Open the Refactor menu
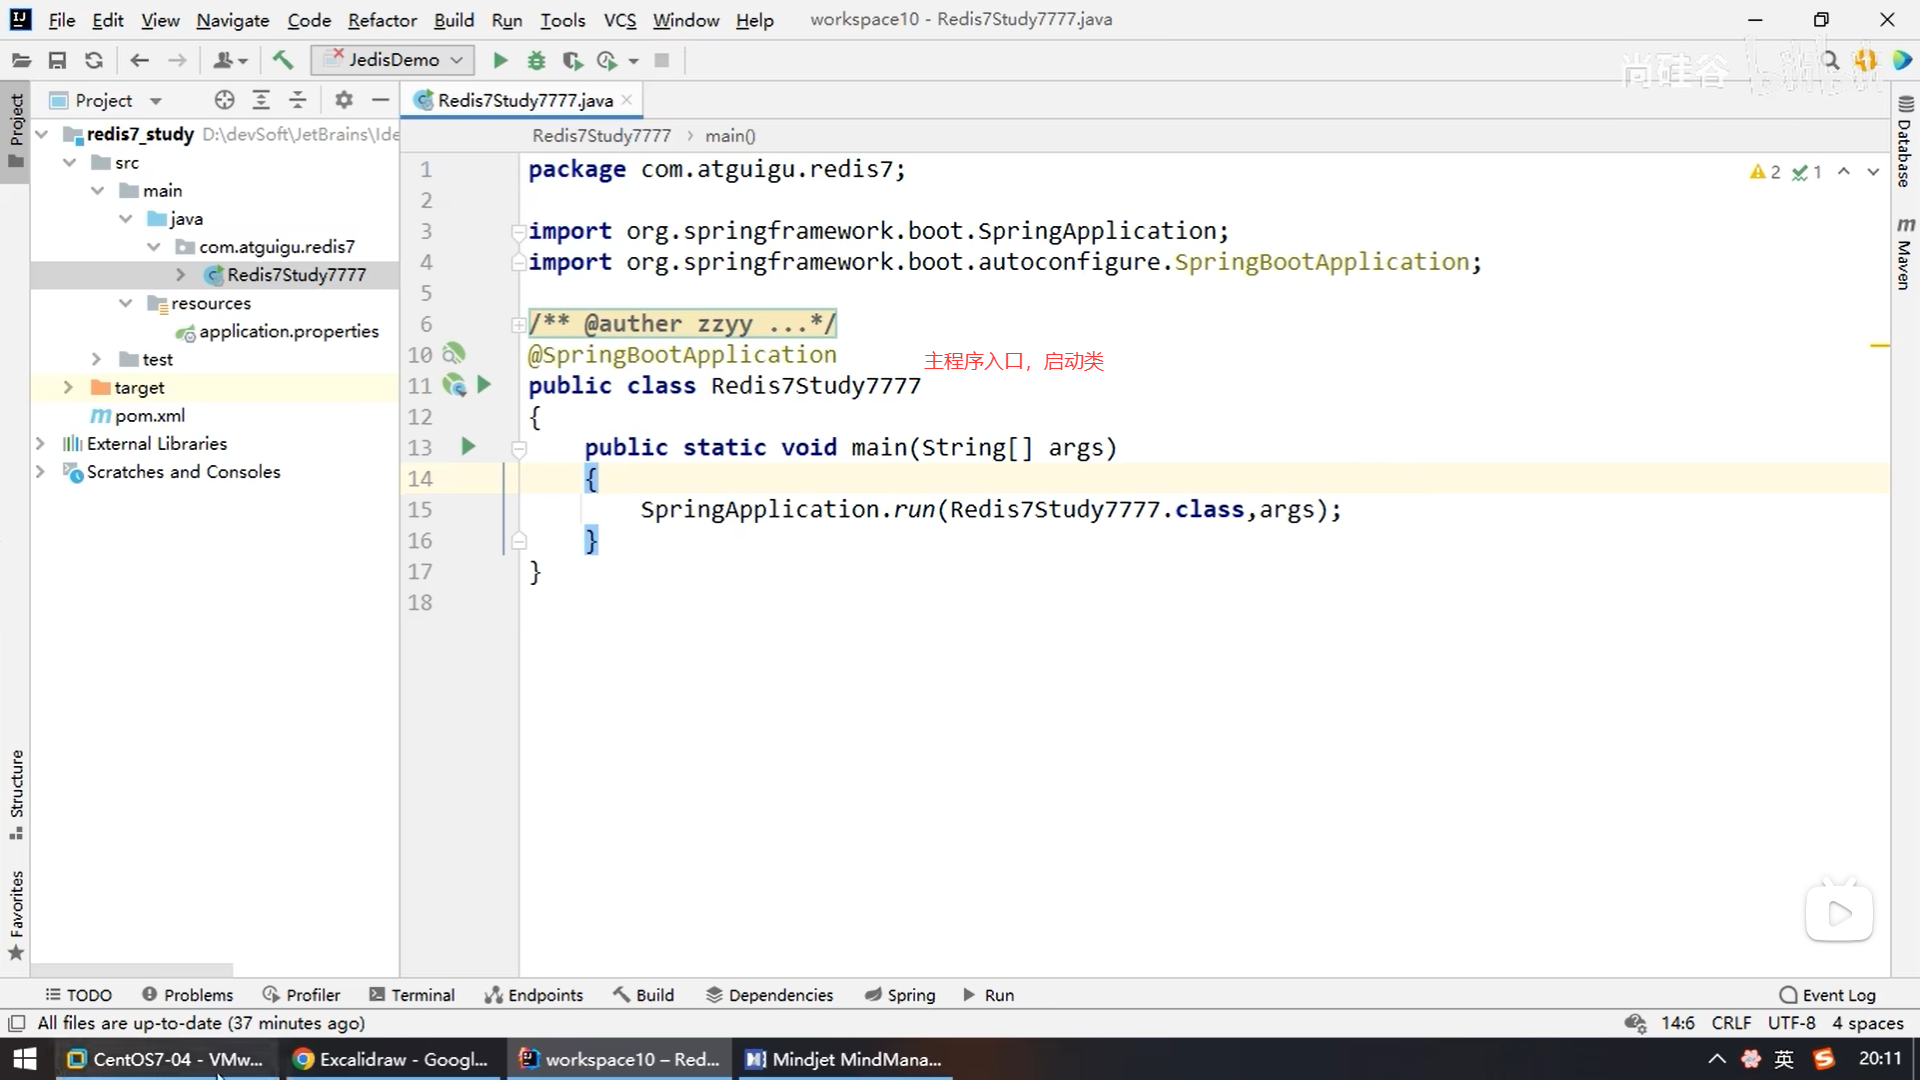This screenshot has width=1920, height=1080. click(x=382, y=20)
